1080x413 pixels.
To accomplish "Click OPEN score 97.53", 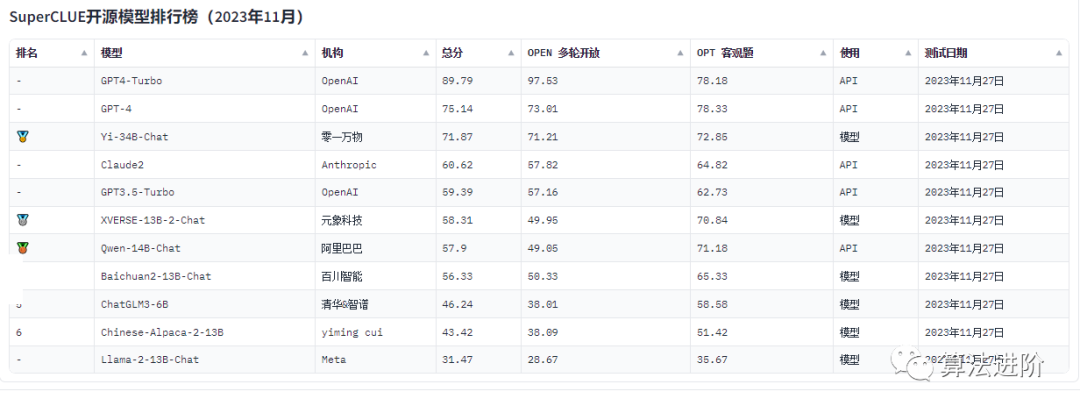I will [x=543, y=81].
